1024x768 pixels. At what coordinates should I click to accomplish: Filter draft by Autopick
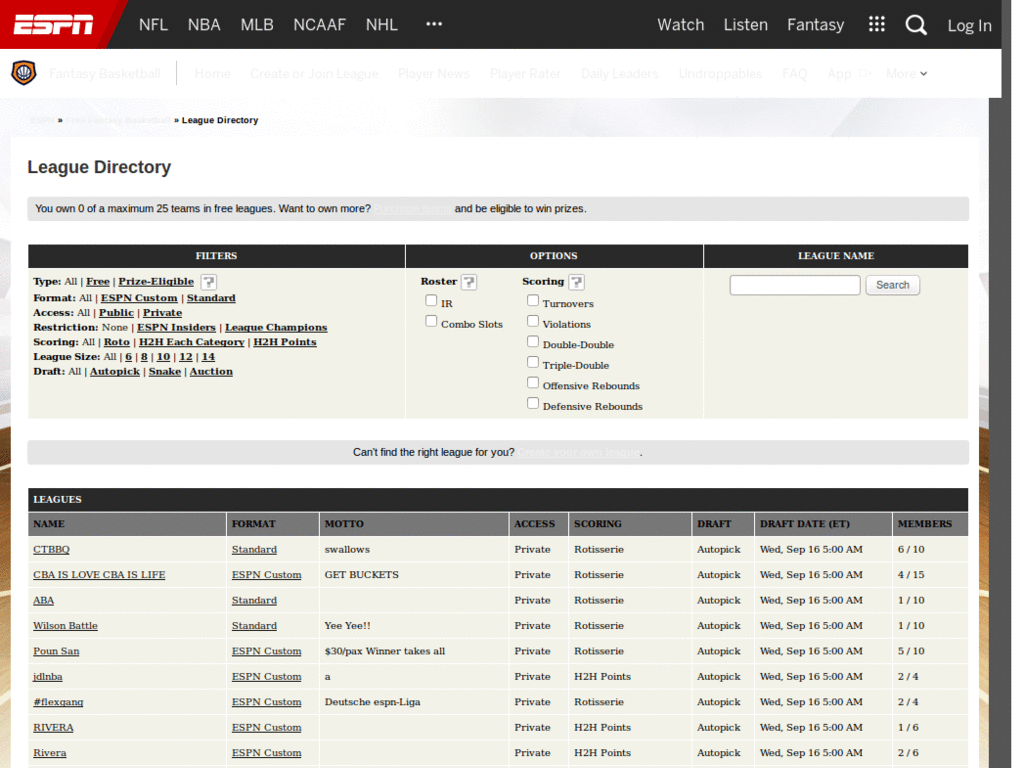[x=115, y=372]
